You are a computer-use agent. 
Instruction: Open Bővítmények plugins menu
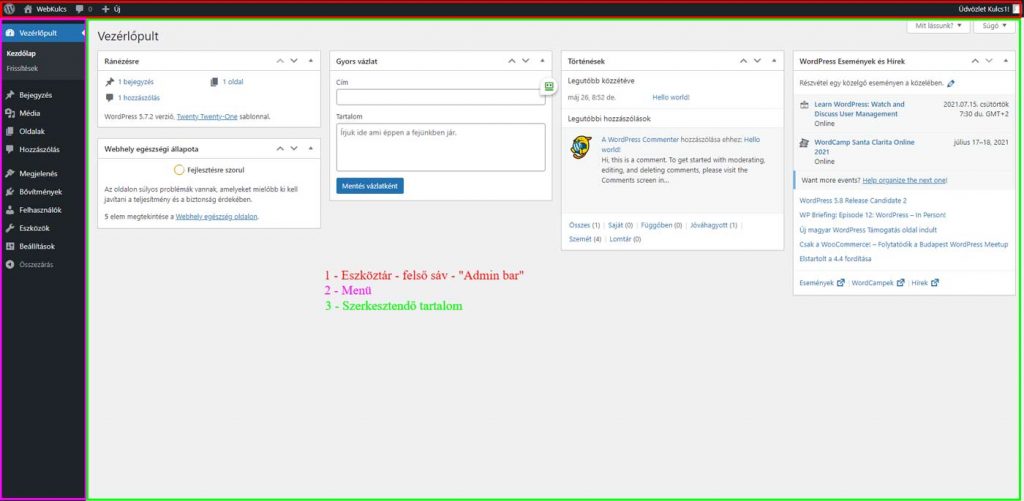42,192
